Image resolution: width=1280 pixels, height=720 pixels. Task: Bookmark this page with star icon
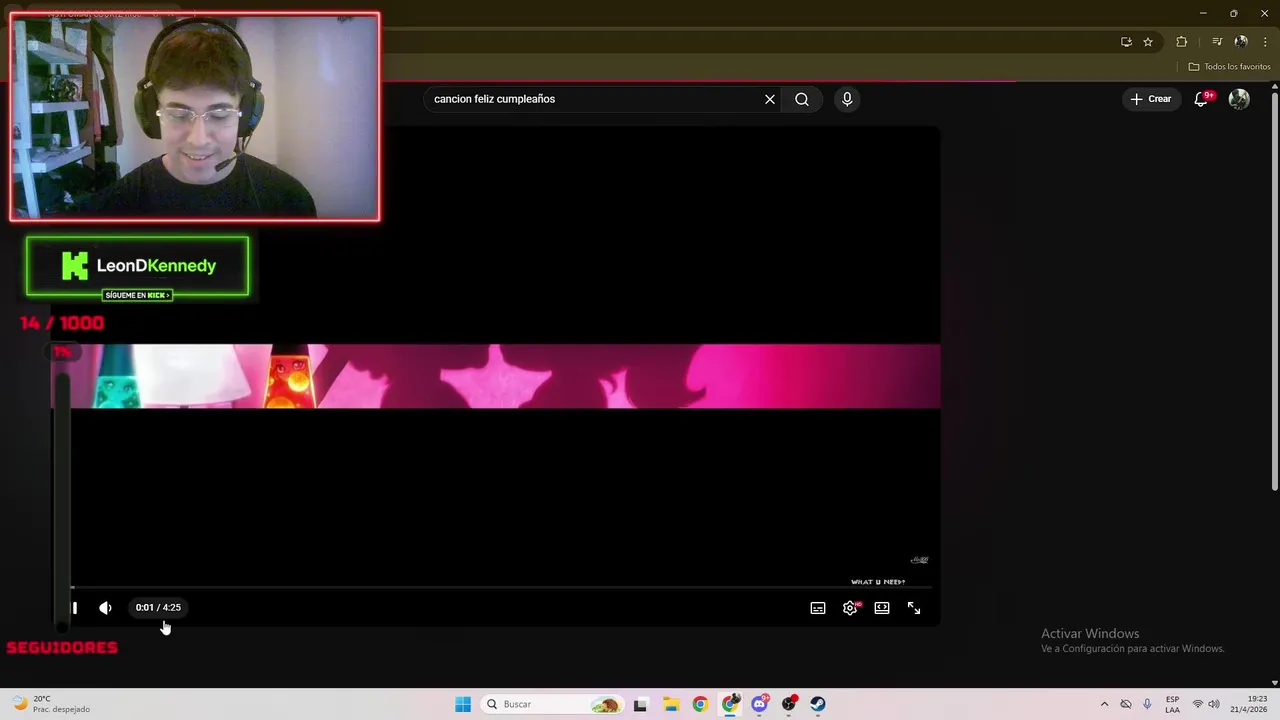tap(1148, 42)
